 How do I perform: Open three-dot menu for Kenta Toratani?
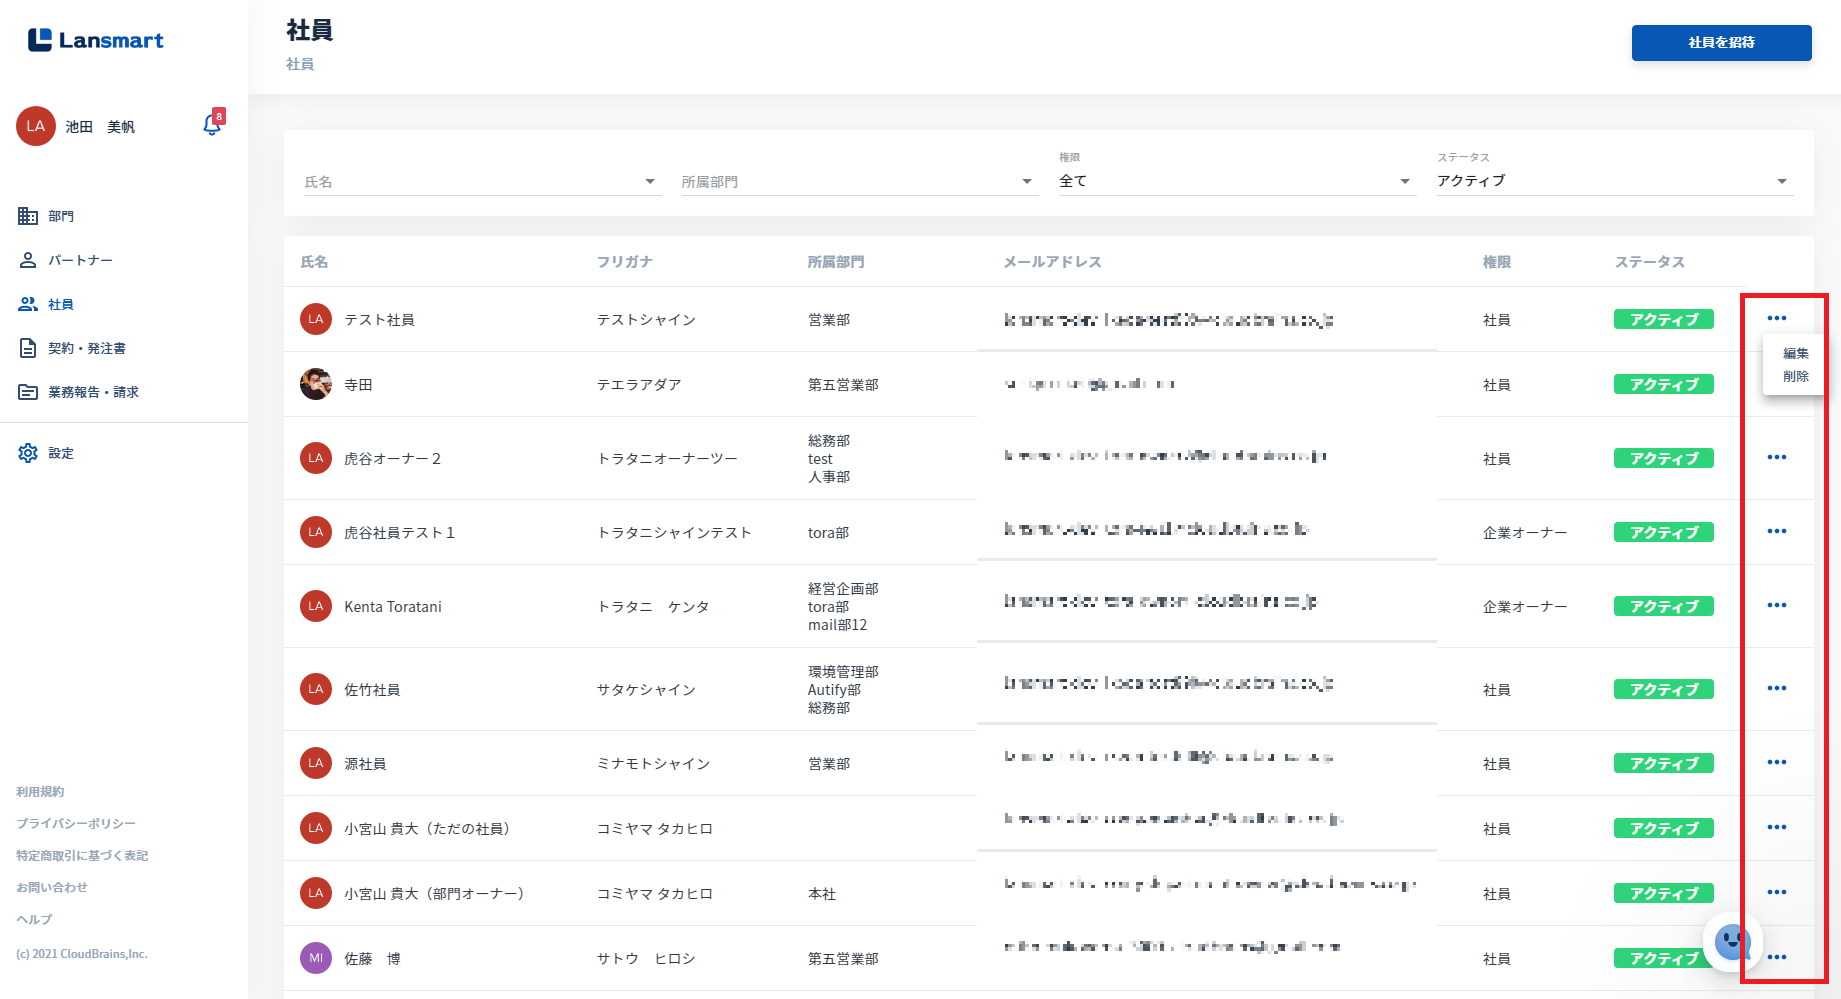click(x=1776, y=606)
